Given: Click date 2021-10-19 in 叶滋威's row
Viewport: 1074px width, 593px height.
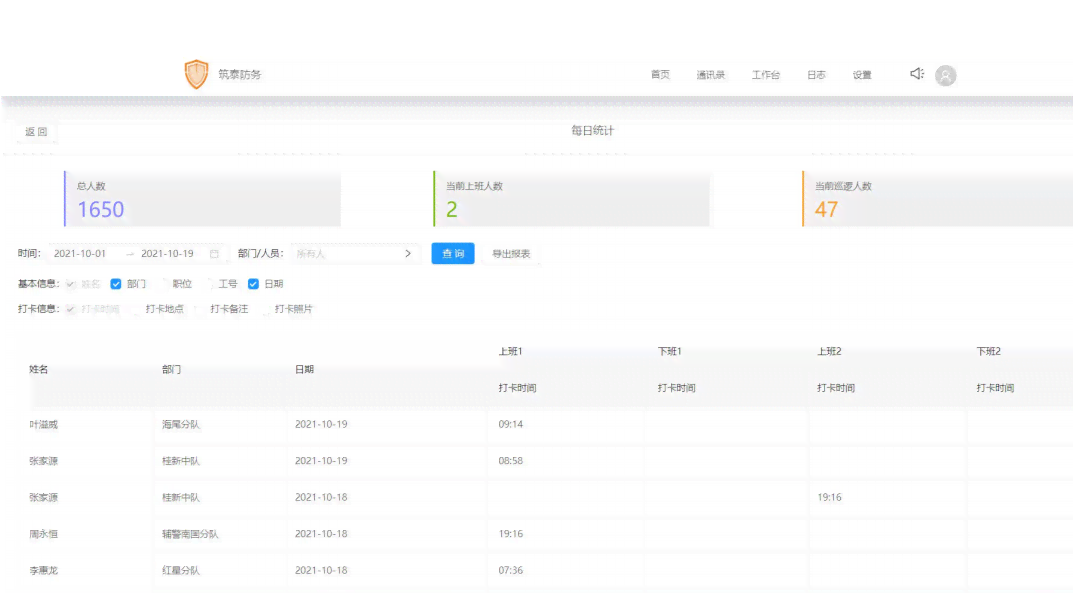Looking at the screenshot, I should click(x=321, y=425).
